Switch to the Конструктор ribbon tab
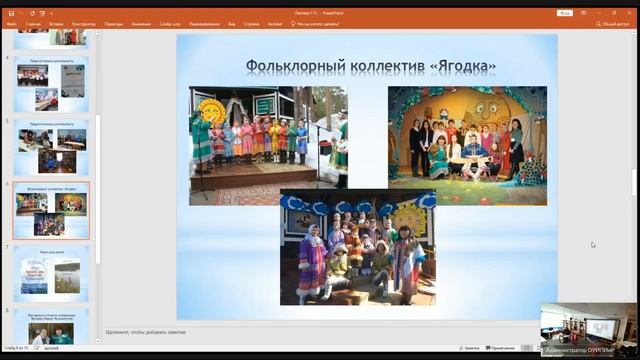 [x=84, y=24]
